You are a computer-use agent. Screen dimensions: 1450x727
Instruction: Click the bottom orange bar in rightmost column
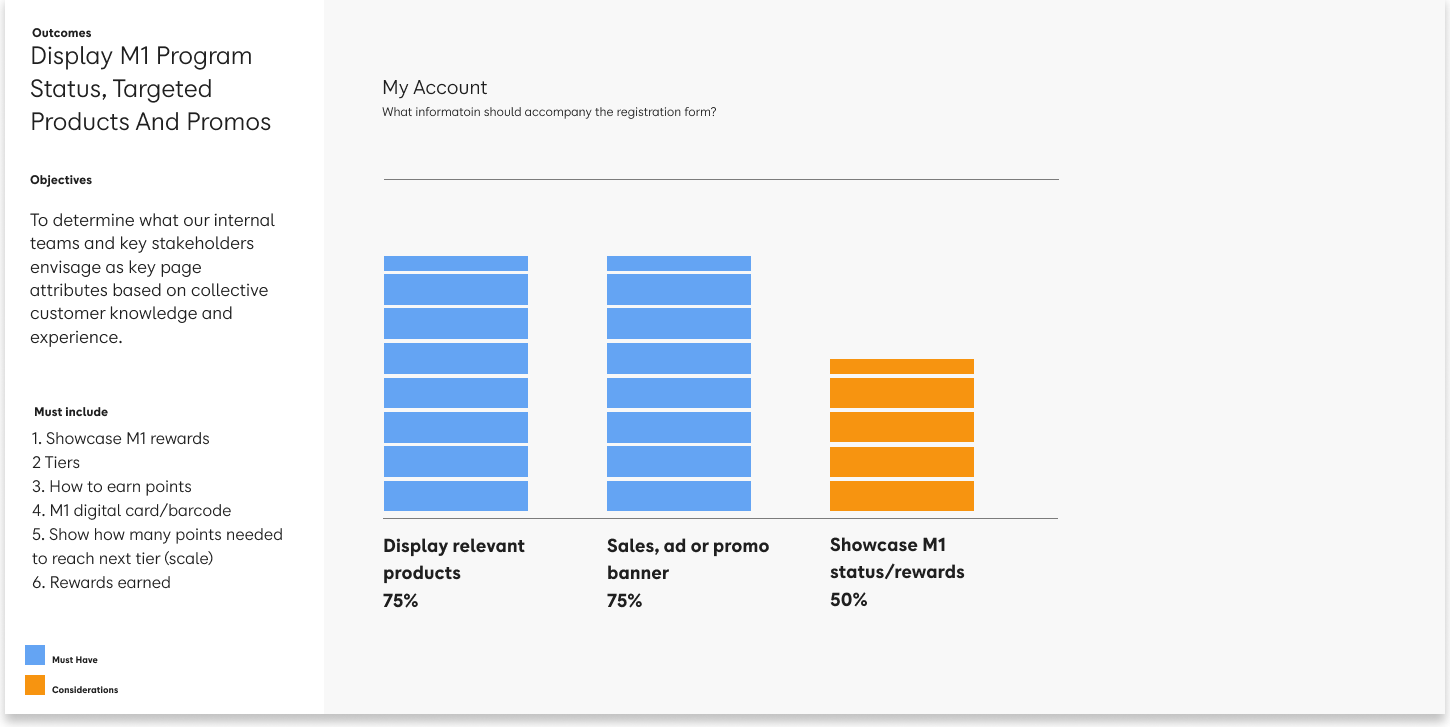click(x=901, y=495)
